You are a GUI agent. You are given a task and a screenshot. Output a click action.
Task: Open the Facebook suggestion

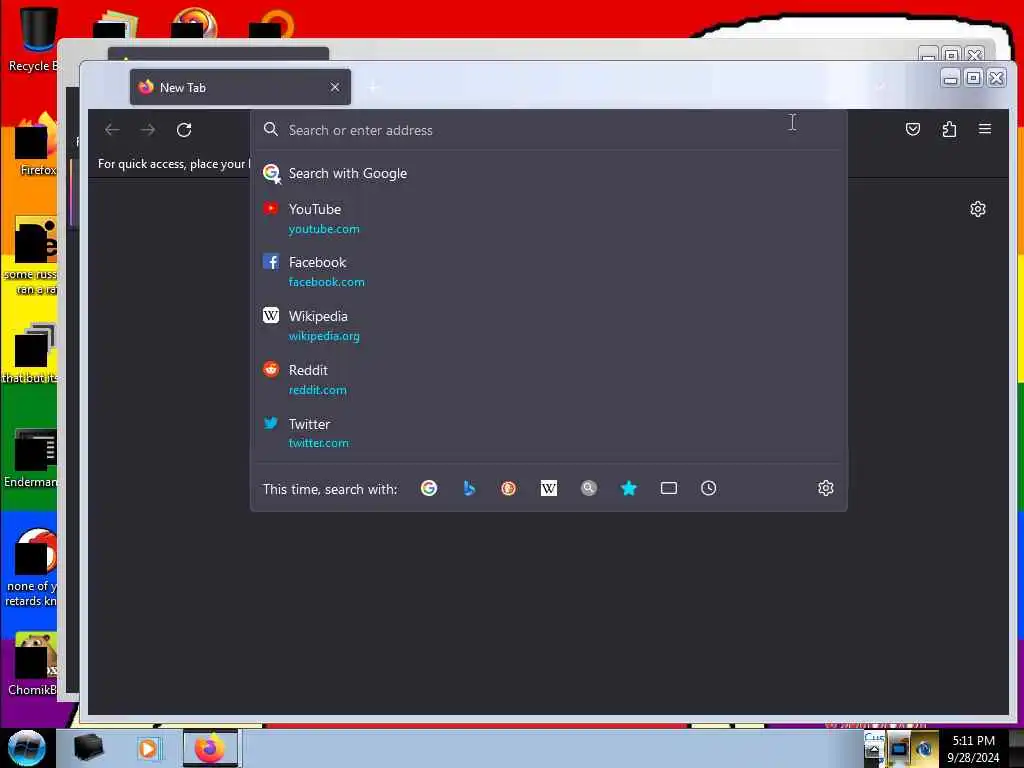click(549, 272)
